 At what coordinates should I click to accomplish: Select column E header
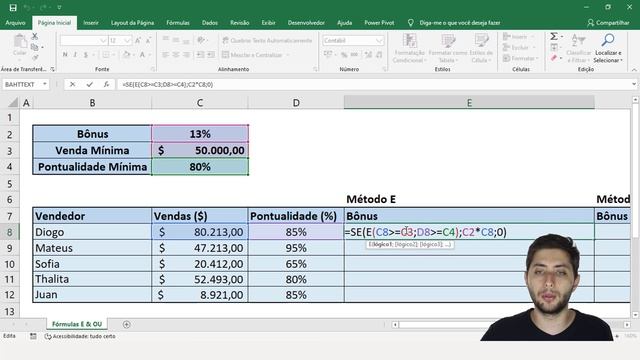[469, 102]
